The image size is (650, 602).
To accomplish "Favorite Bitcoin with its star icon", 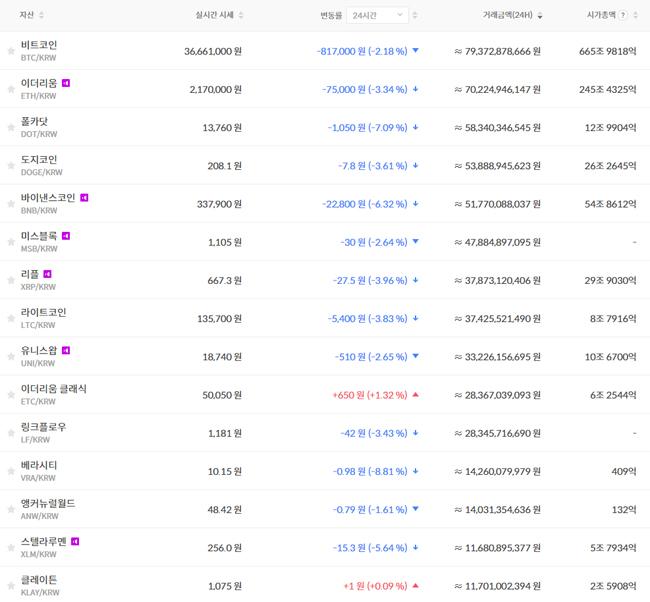I will (x=11, y=50).
